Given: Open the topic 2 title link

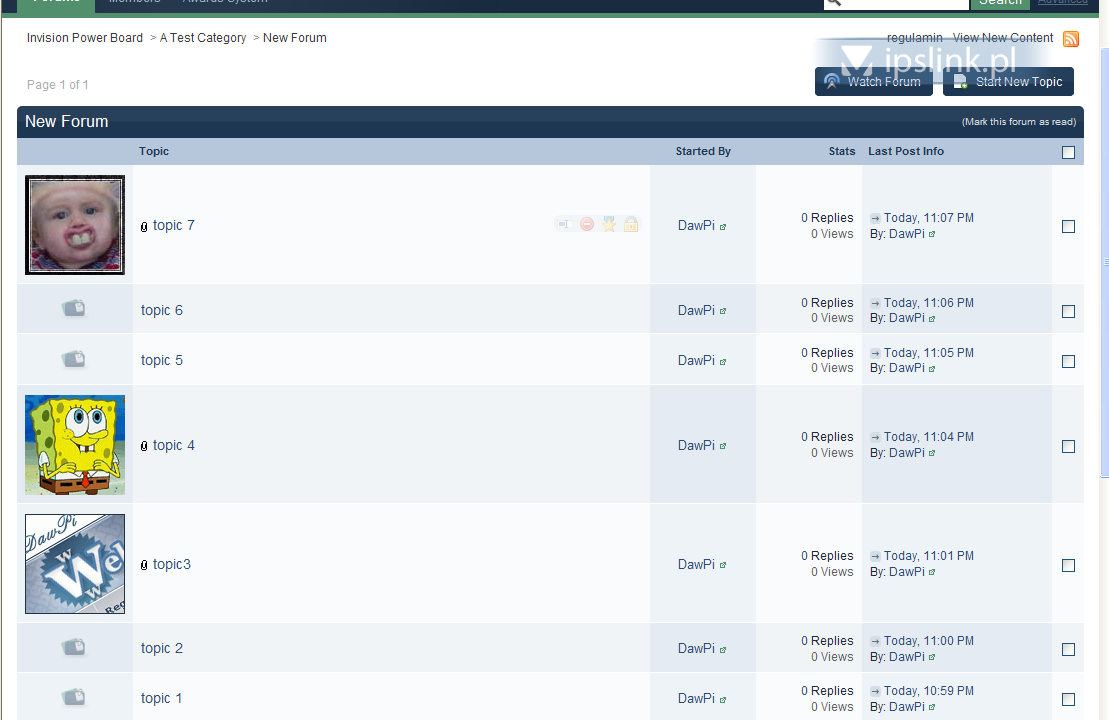Looking at the screenshot, I should point(161,648).
